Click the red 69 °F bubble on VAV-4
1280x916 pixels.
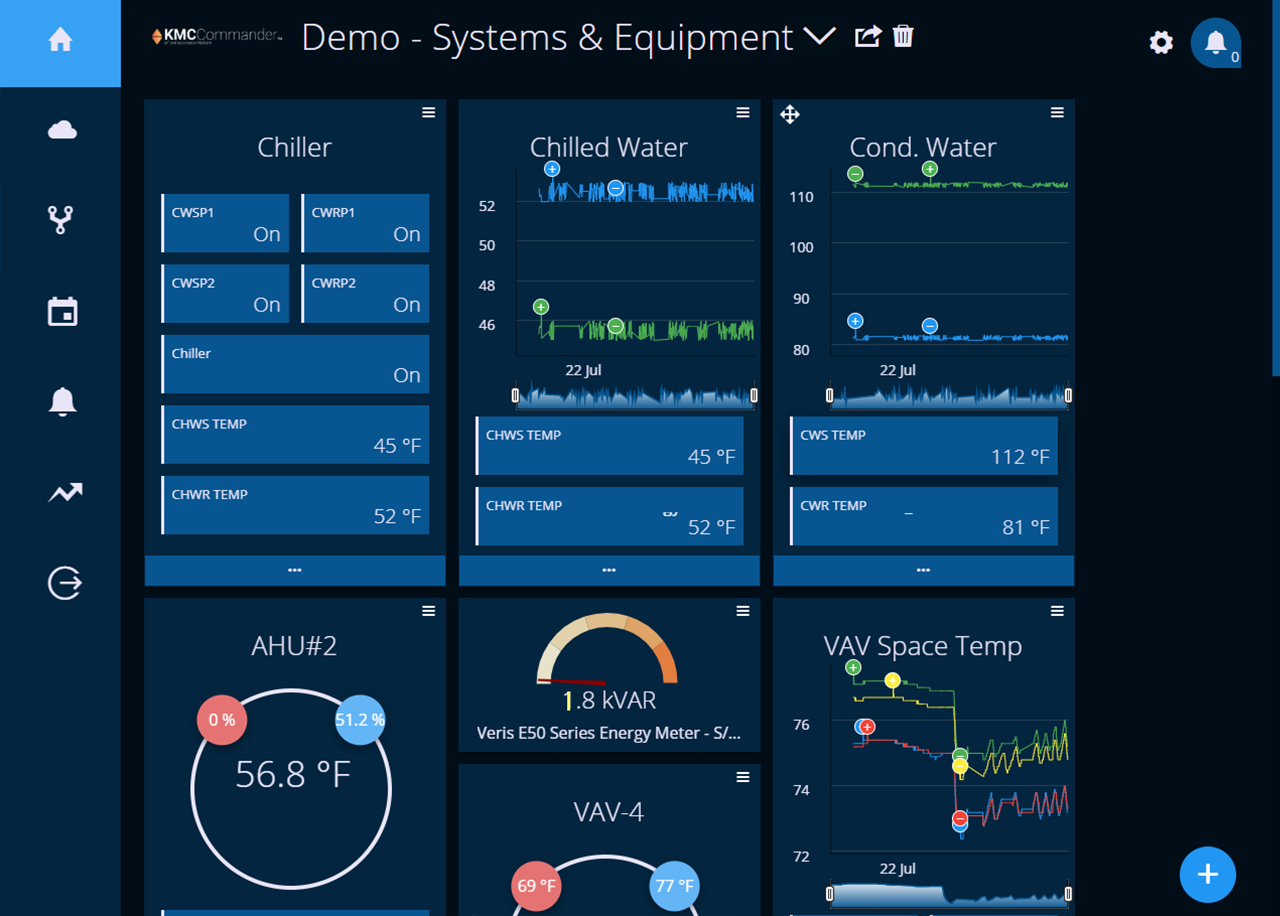tap(536, 886)
